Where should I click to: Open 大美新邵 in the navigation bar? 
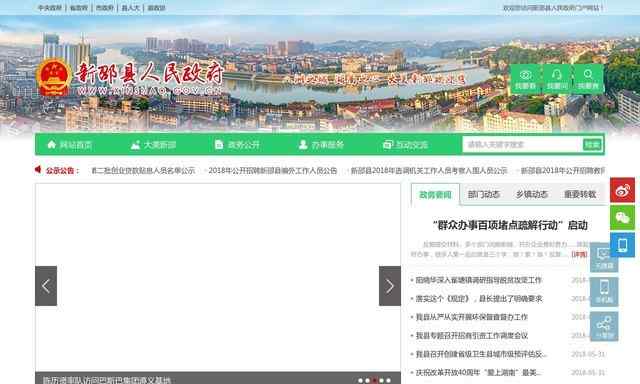tap(160, 145)
